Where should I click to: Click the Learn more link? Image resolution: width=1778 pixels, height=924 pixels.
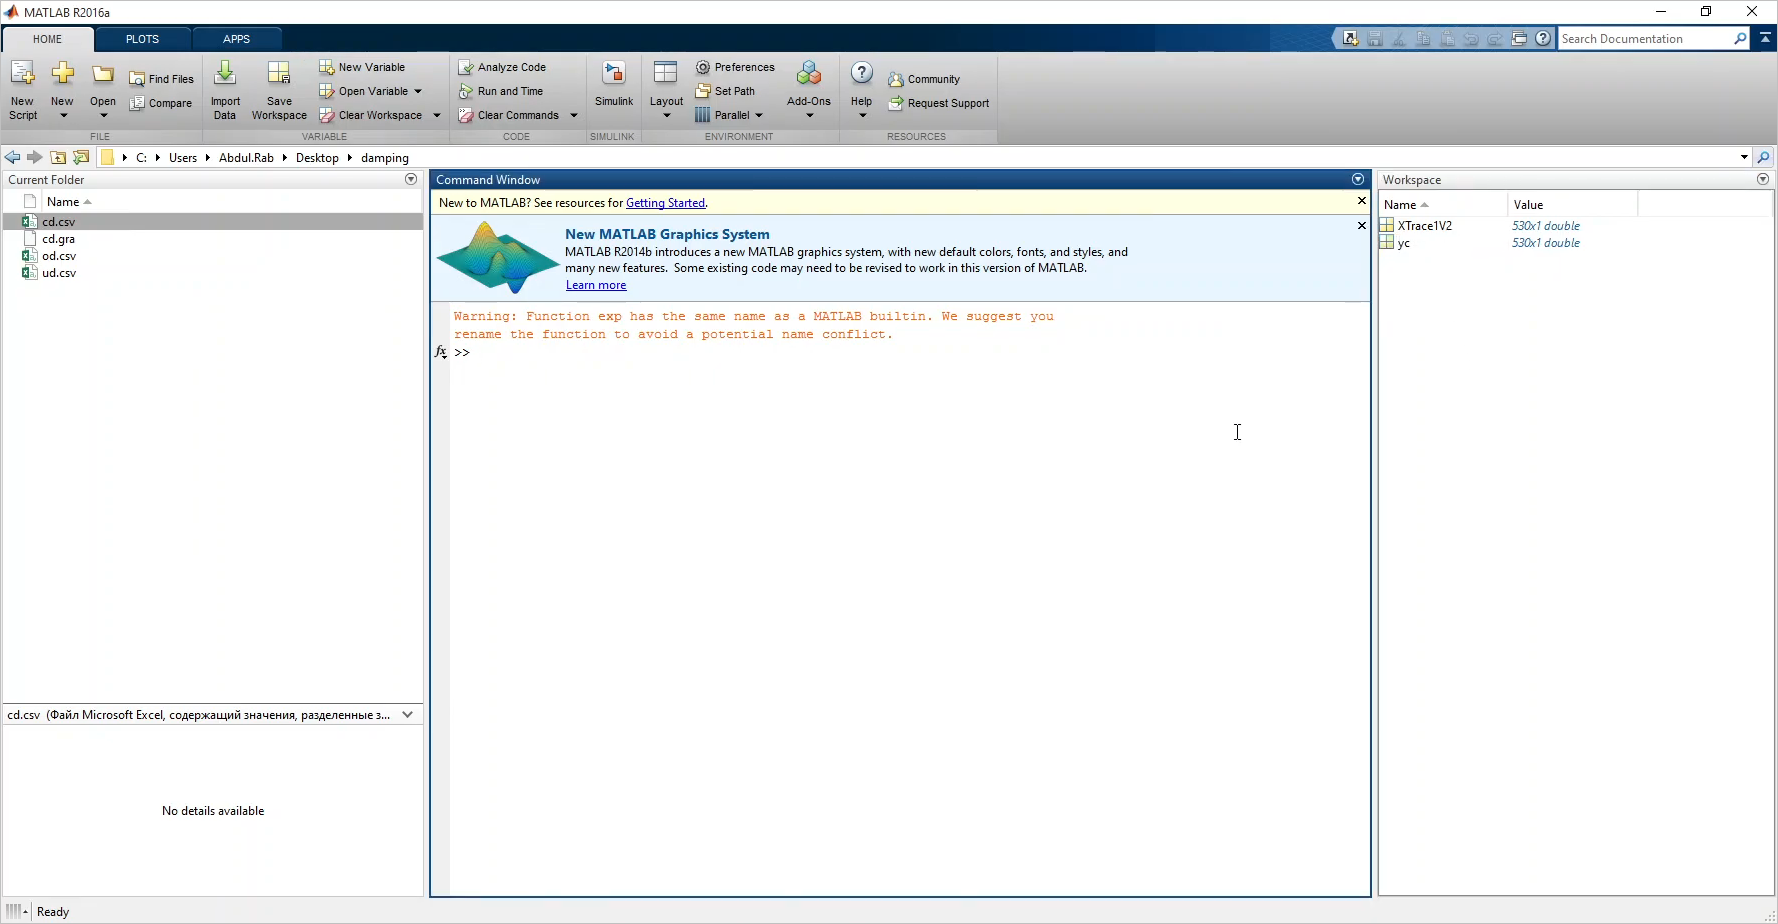(x=596, y=285)
